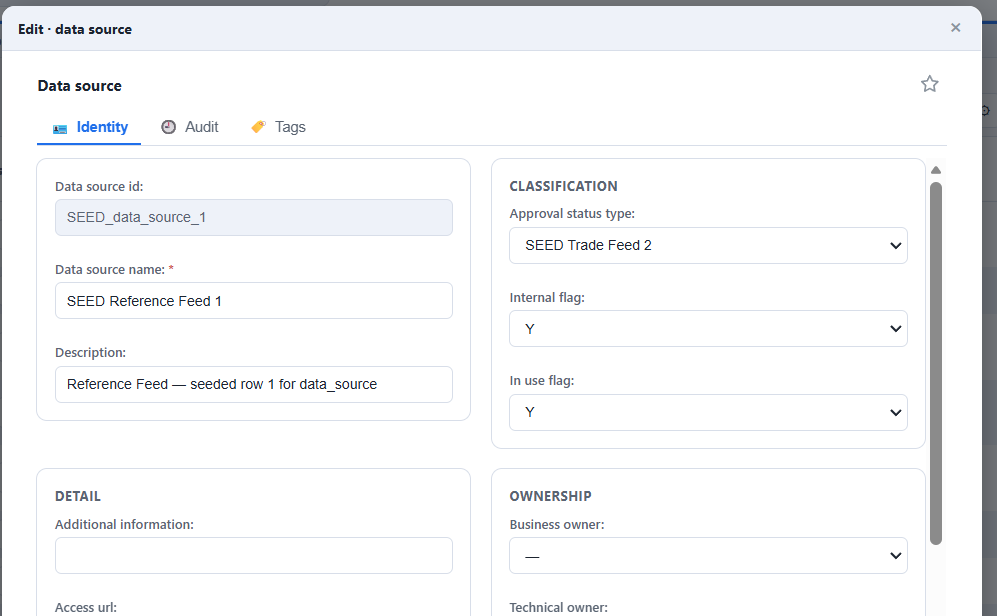Screen dimensions: 997x616
Task: Edit the Data source name field
Action: pos(254,301)
